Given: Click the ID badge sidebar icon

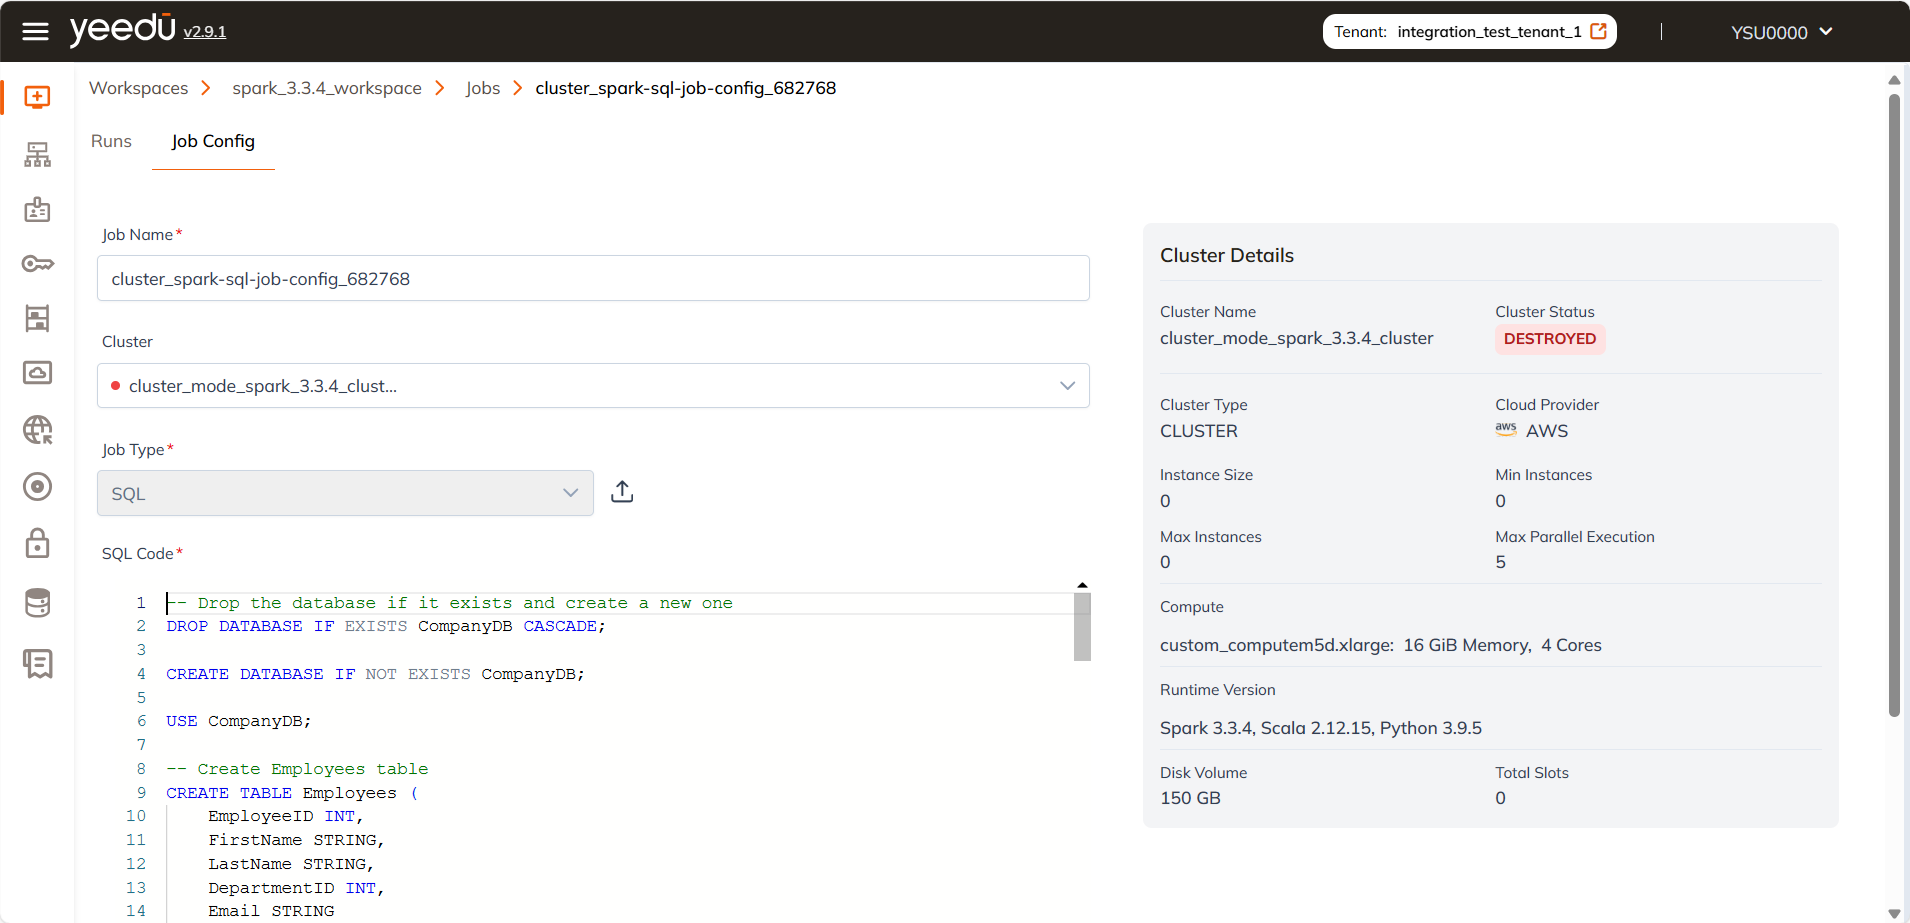Looking at the screenshot, I should tap(36, 209).
